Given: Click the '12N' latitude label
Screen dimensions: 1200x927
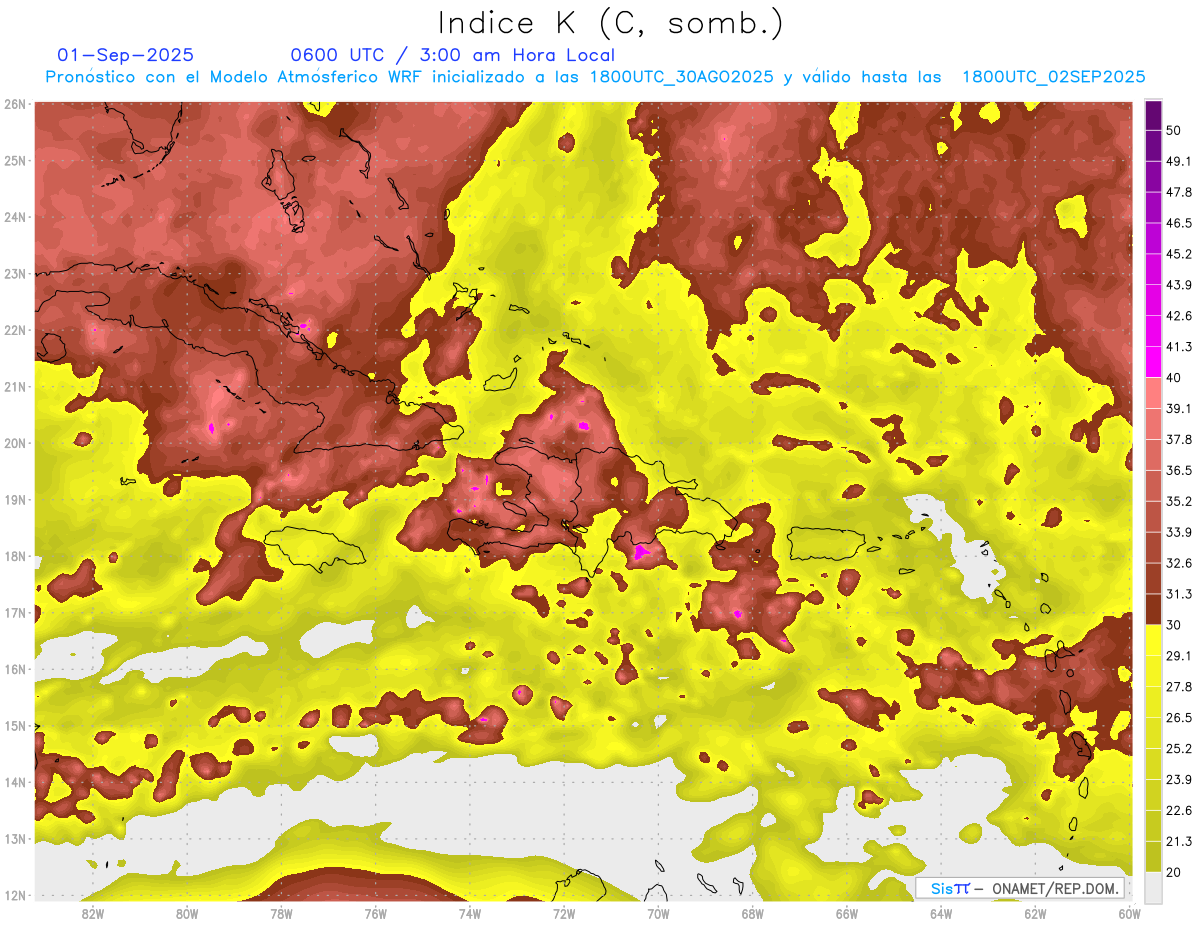Looking at the screenshot, I should click(x=15, y=895).
